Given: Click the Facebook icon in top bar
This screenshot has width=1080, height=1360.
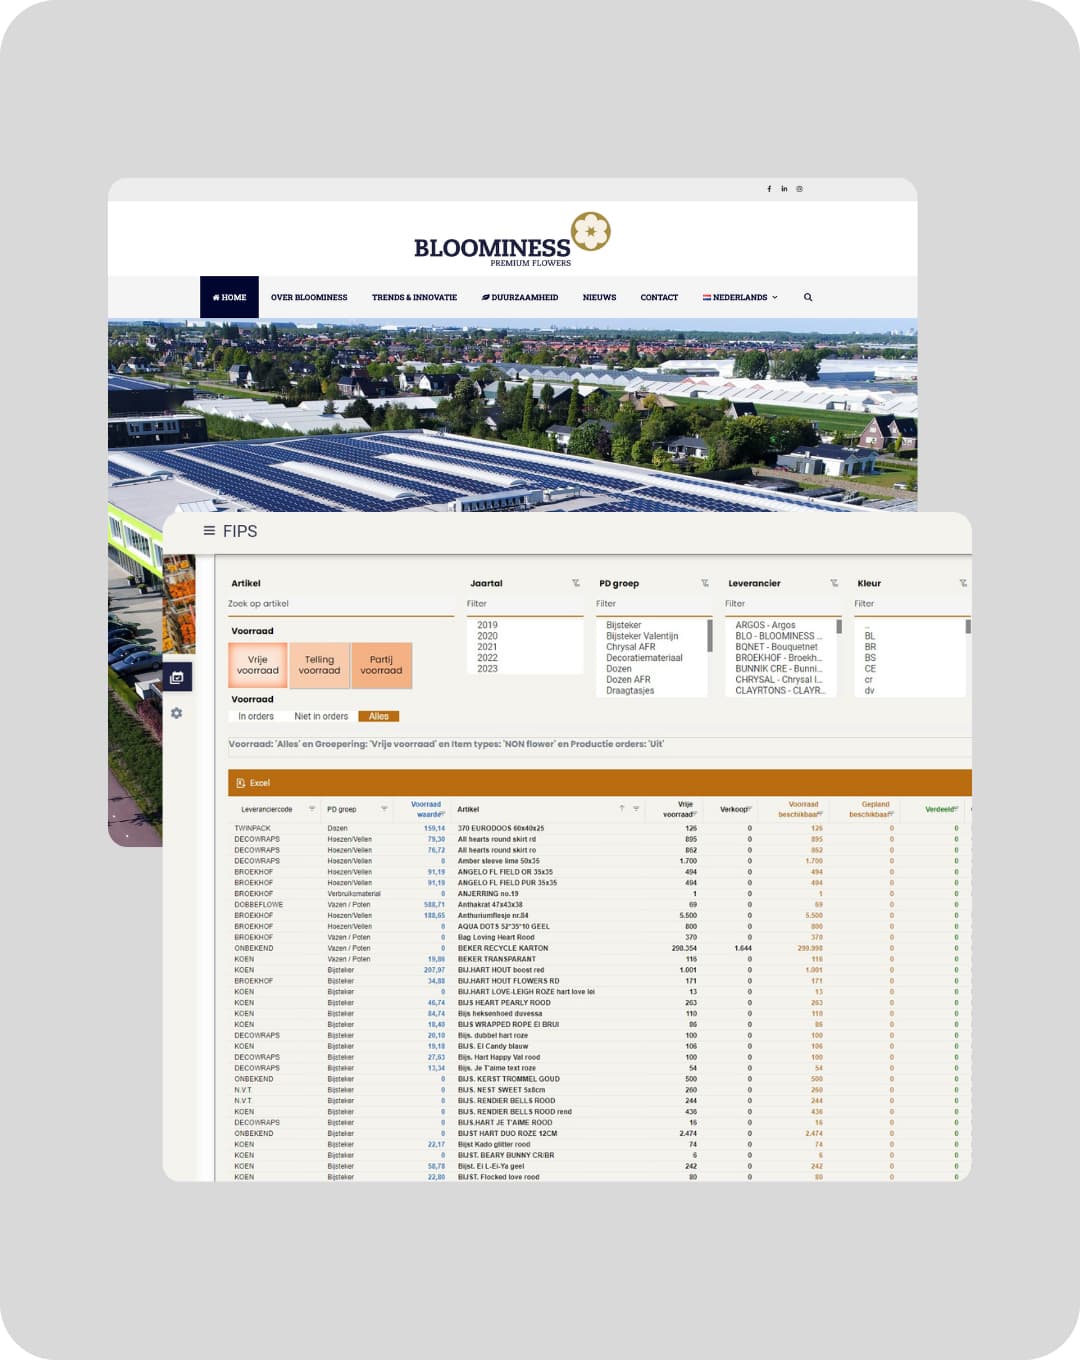Looking at the screenshot, I should pos(769,189).
